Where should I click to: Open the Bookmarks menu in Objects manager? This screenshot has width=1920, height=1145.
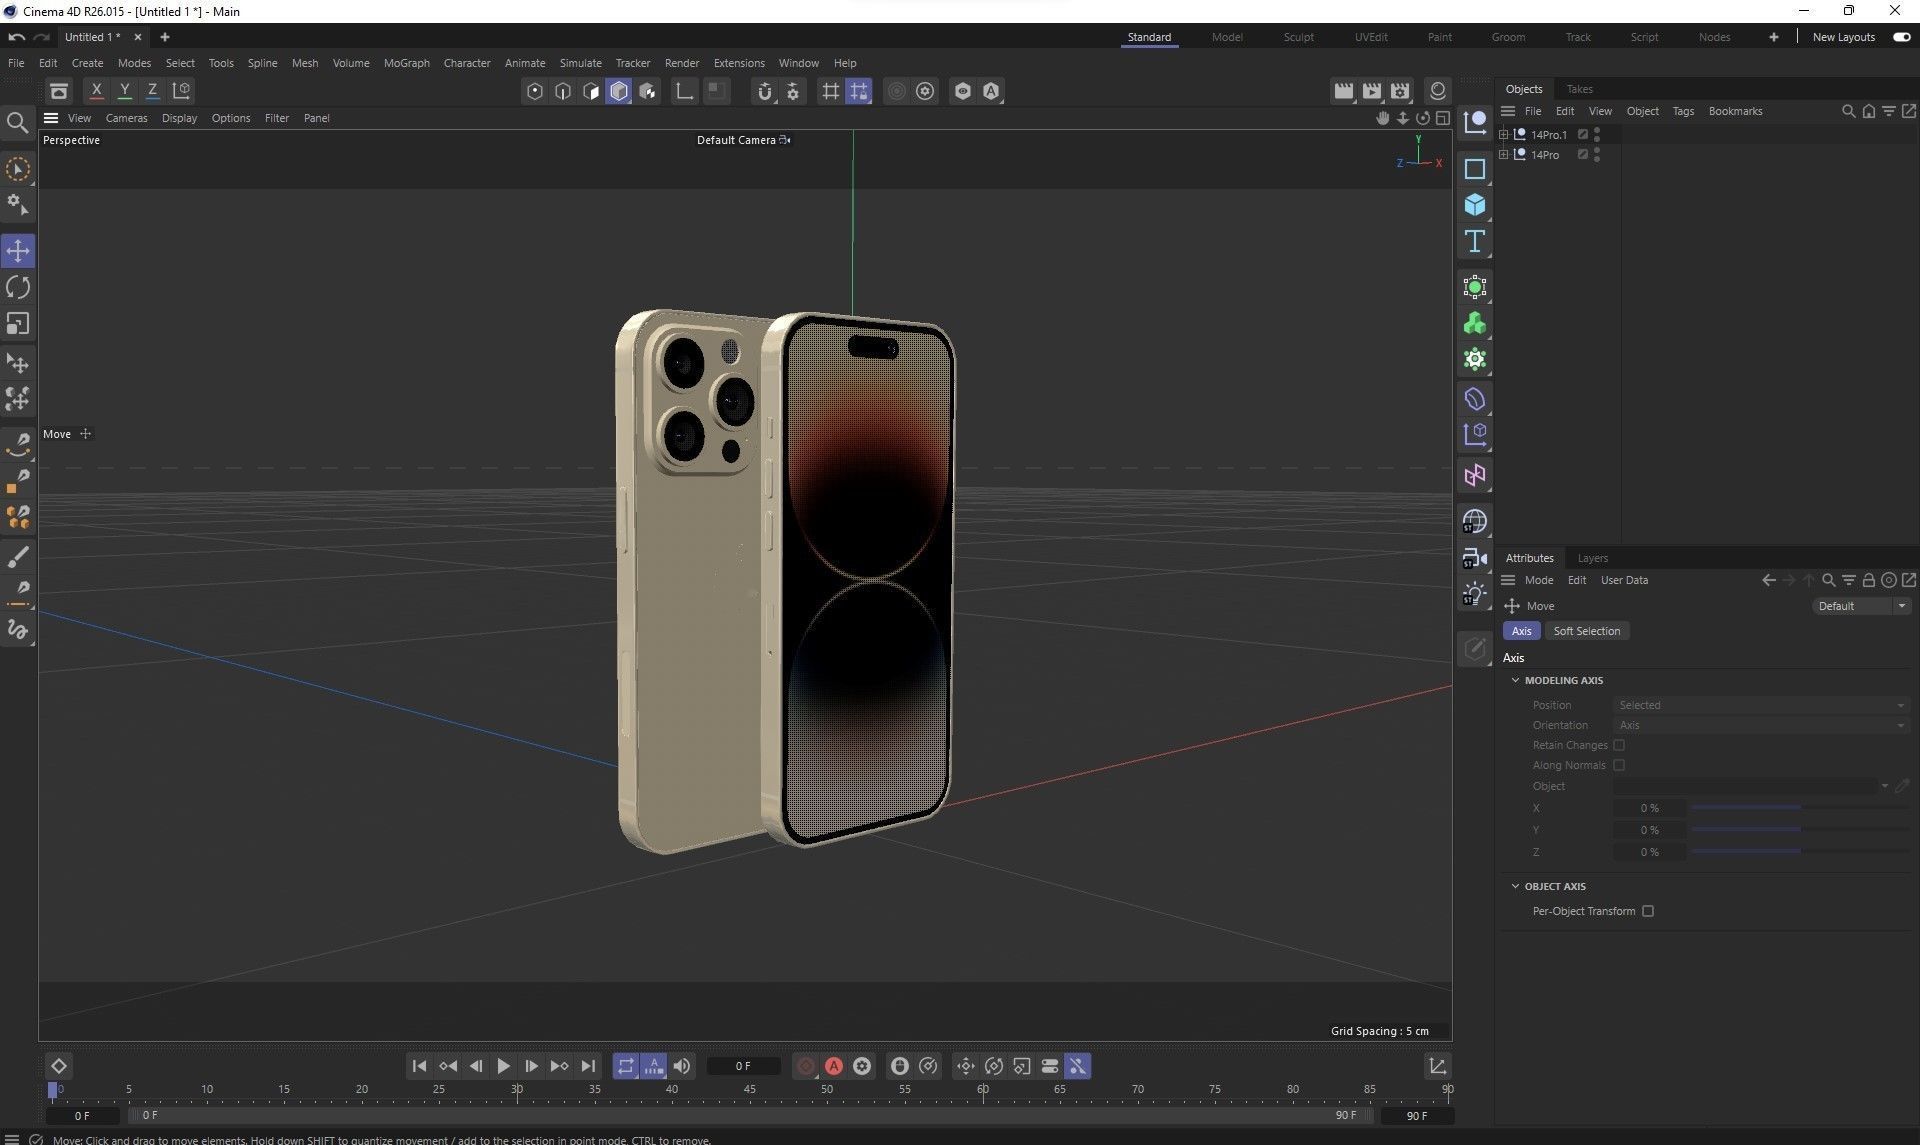pyautogui.click(x=1735, y=111)
